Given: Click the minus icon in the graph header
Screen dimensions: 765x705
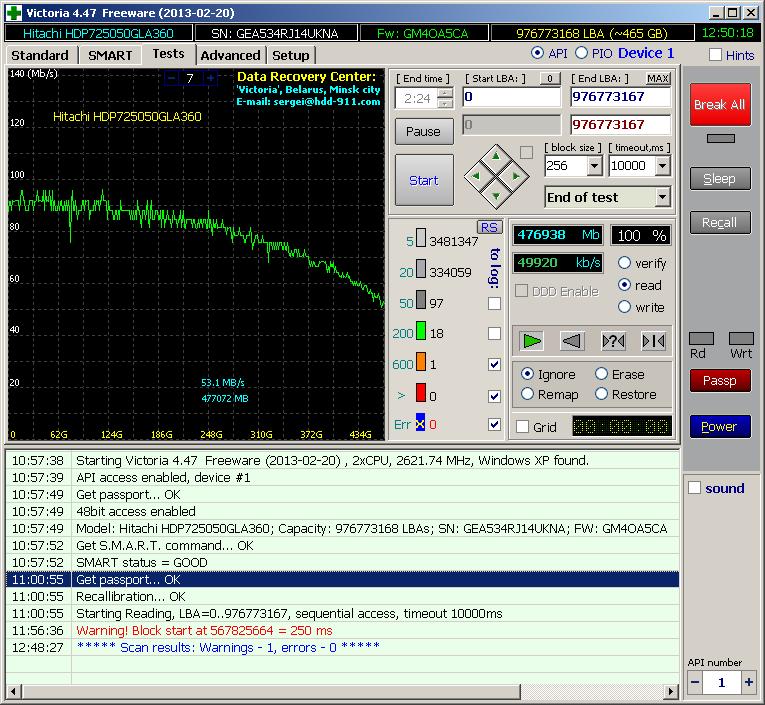Looking at the screenshot, I should (171, 78).
